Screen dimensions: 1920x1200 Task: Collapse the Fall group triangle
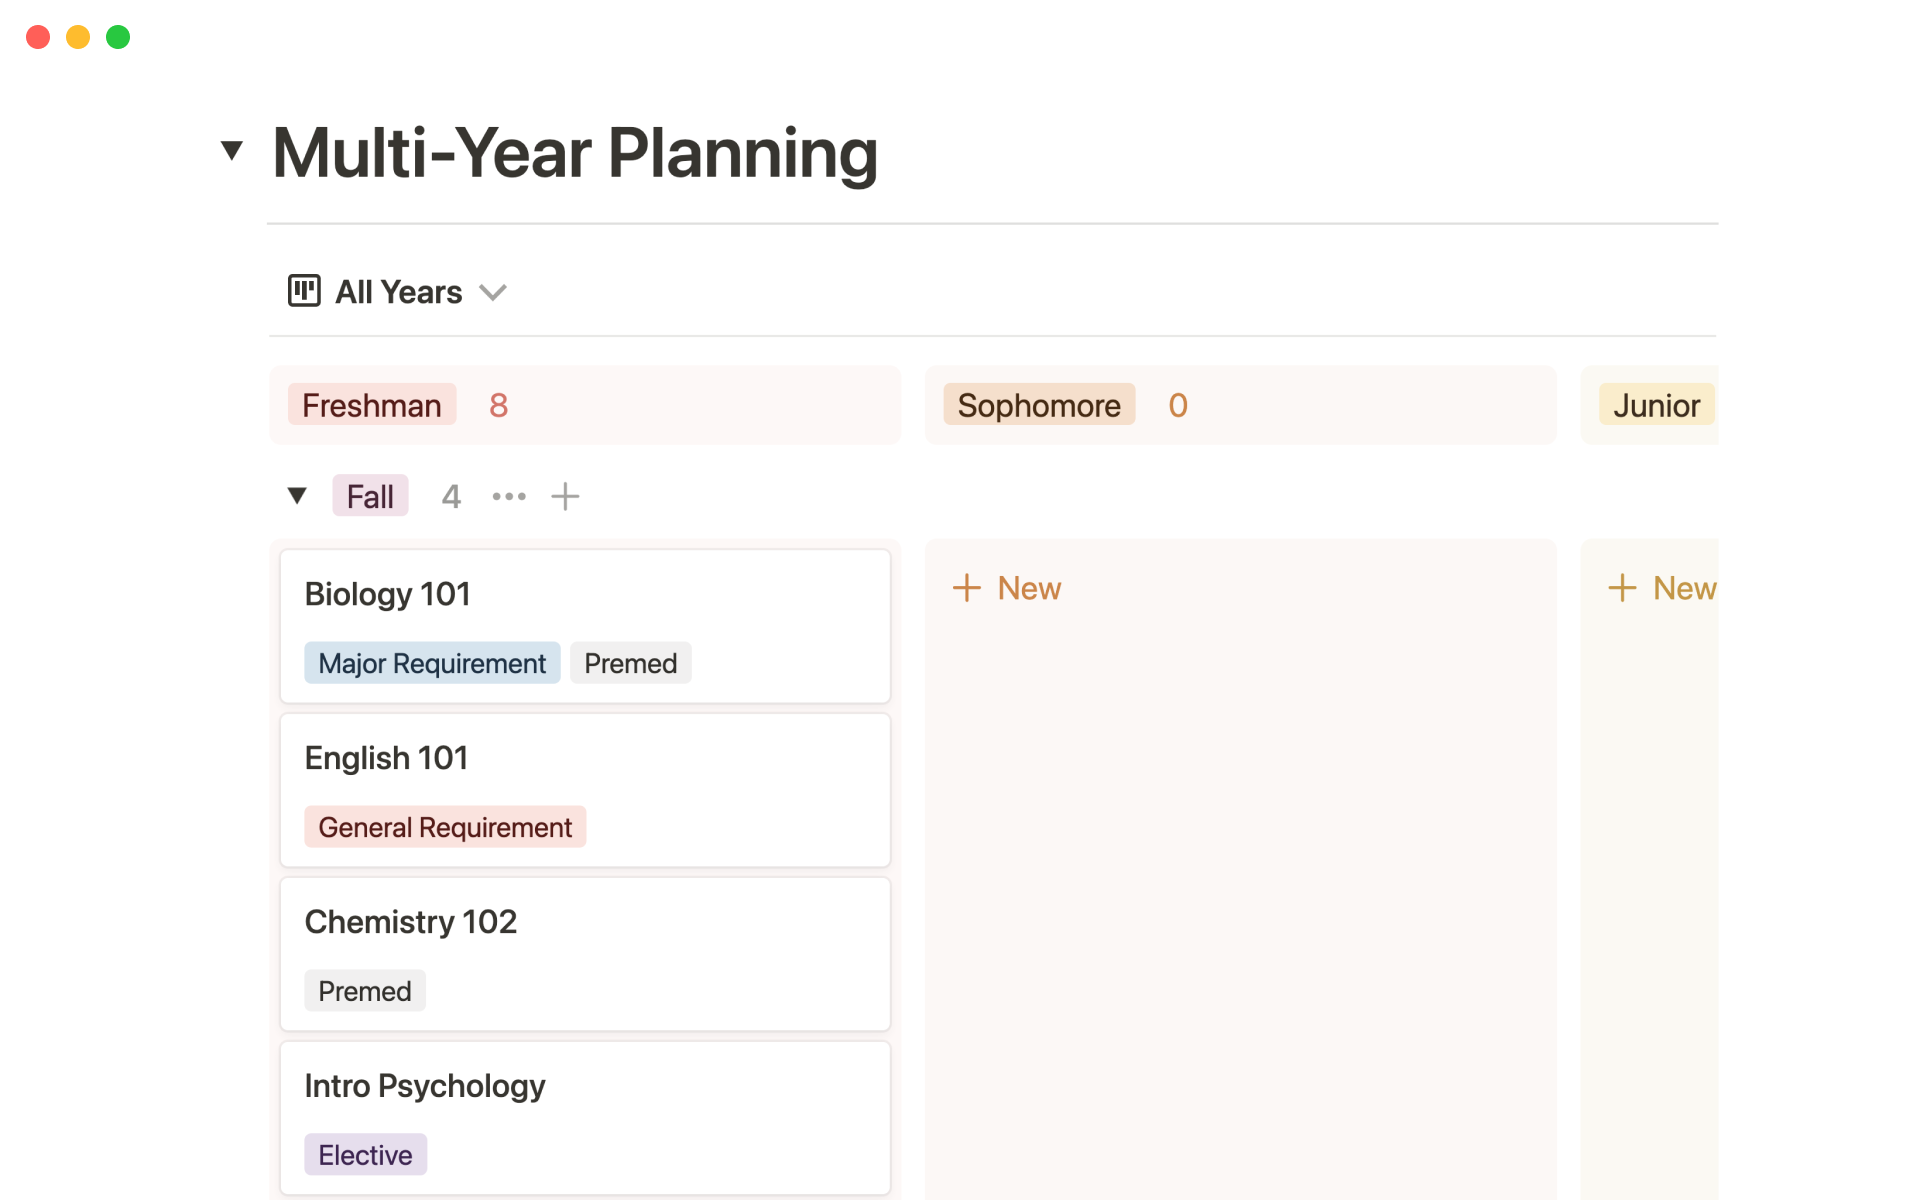(x=297, y=496)
